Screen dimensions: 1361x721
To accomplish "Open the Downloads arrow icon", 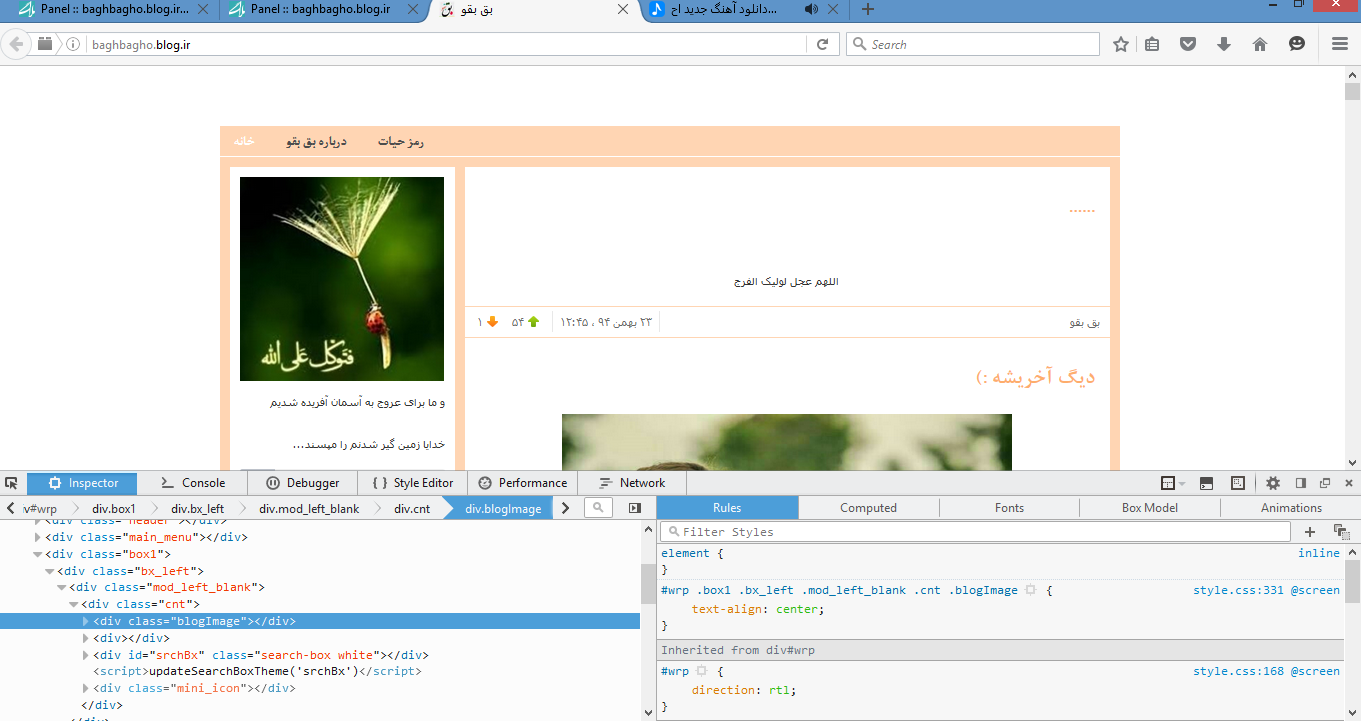I will [x=1223, y=44].
